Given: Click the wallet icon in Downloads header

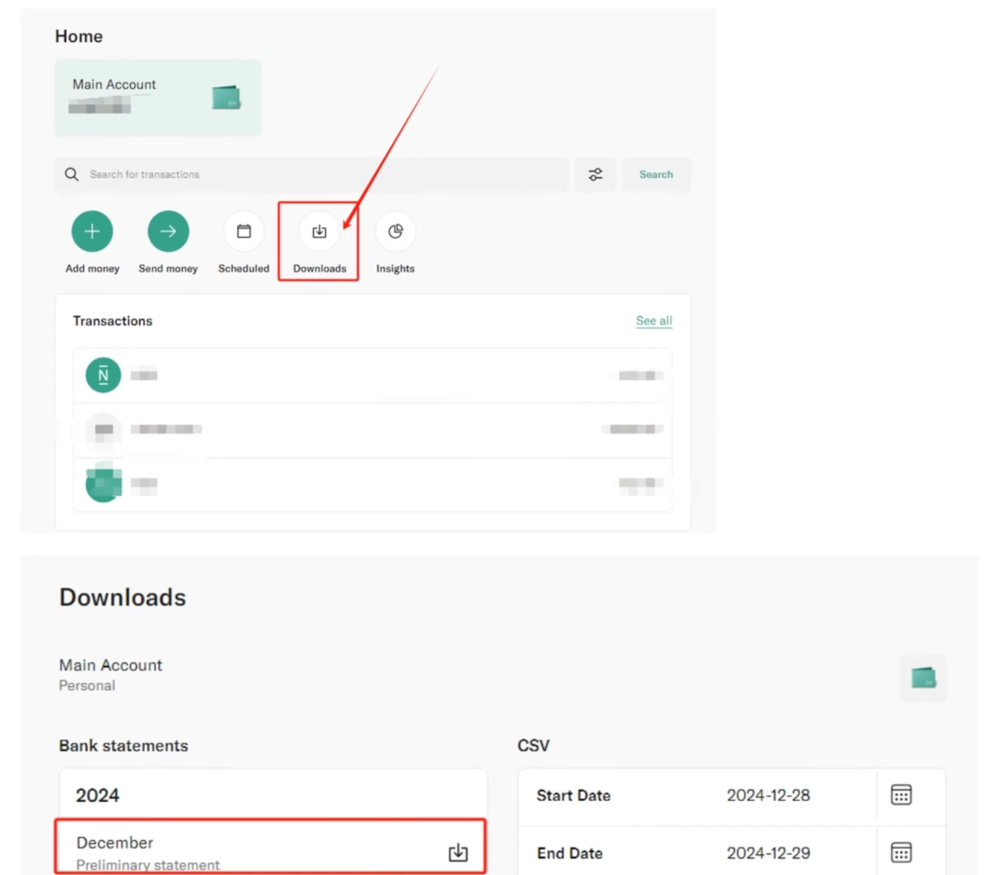Looking at the screenshot, I should pos(923,678).
